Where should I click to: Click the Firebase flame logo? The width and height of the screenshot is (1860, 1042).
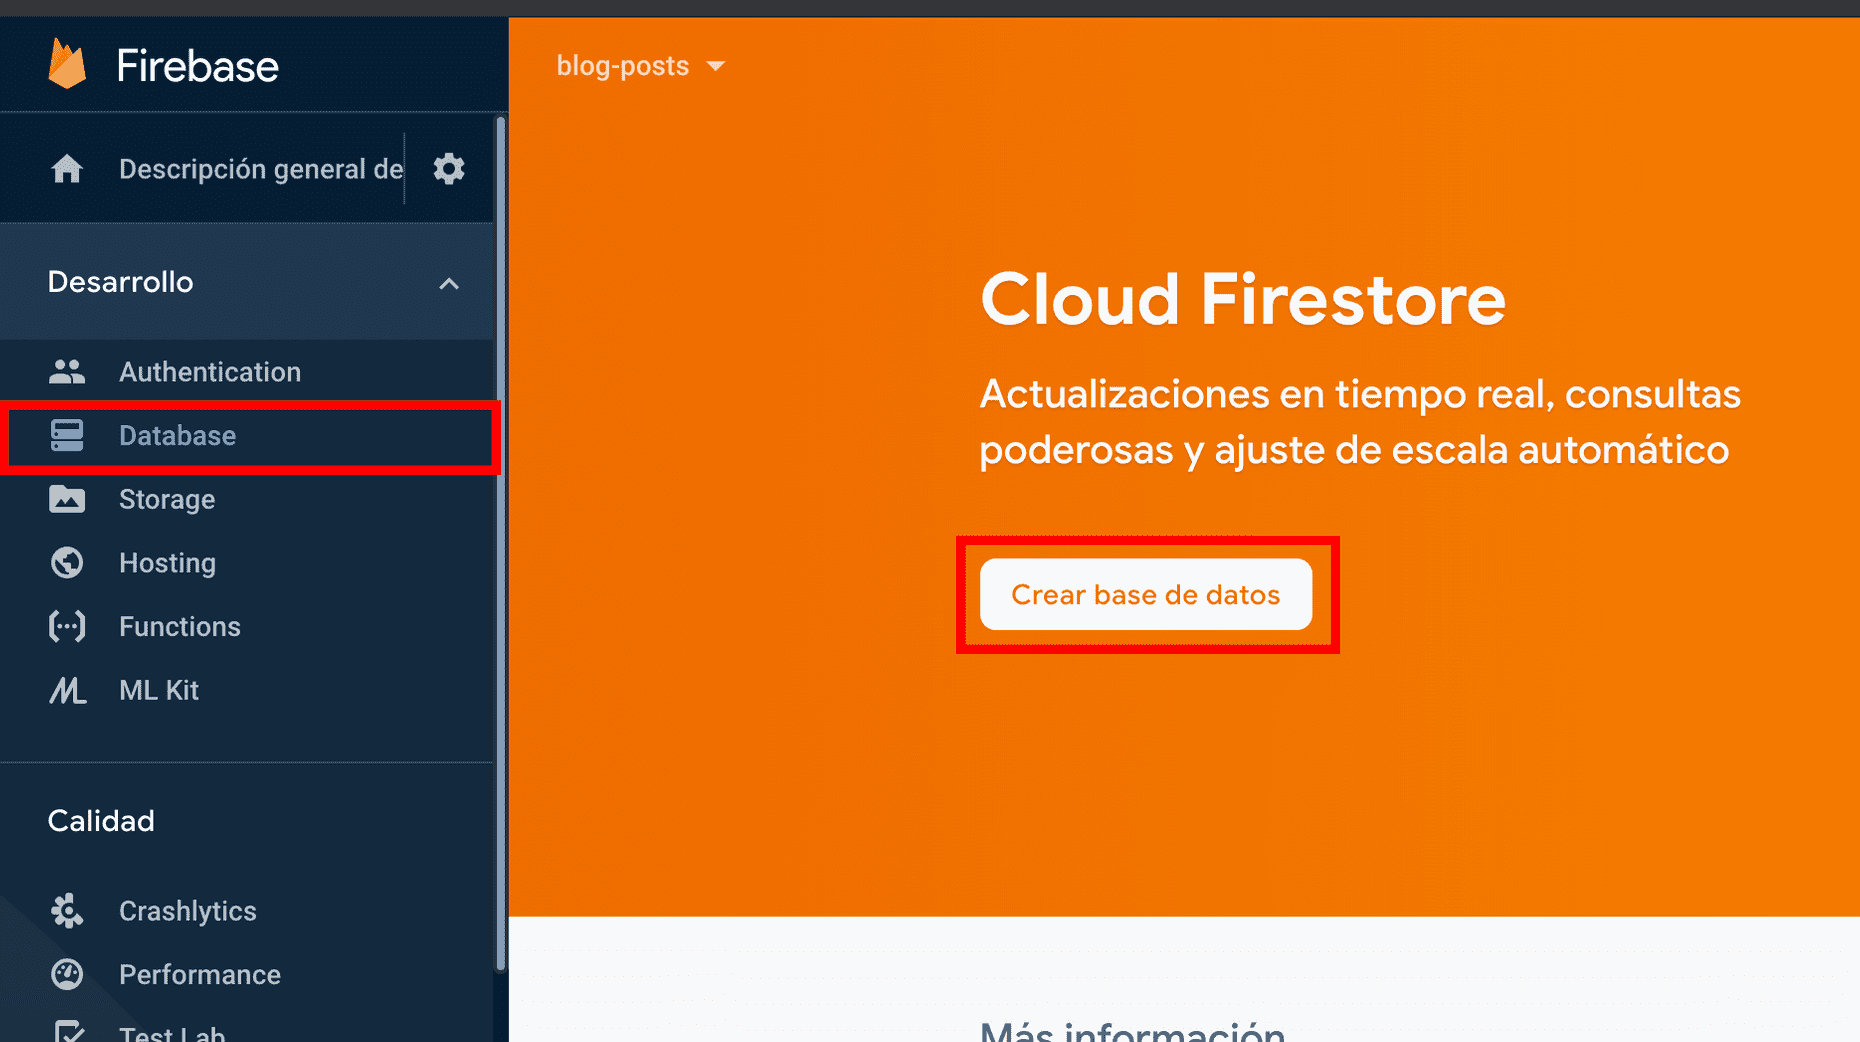(x=67, y=63)
